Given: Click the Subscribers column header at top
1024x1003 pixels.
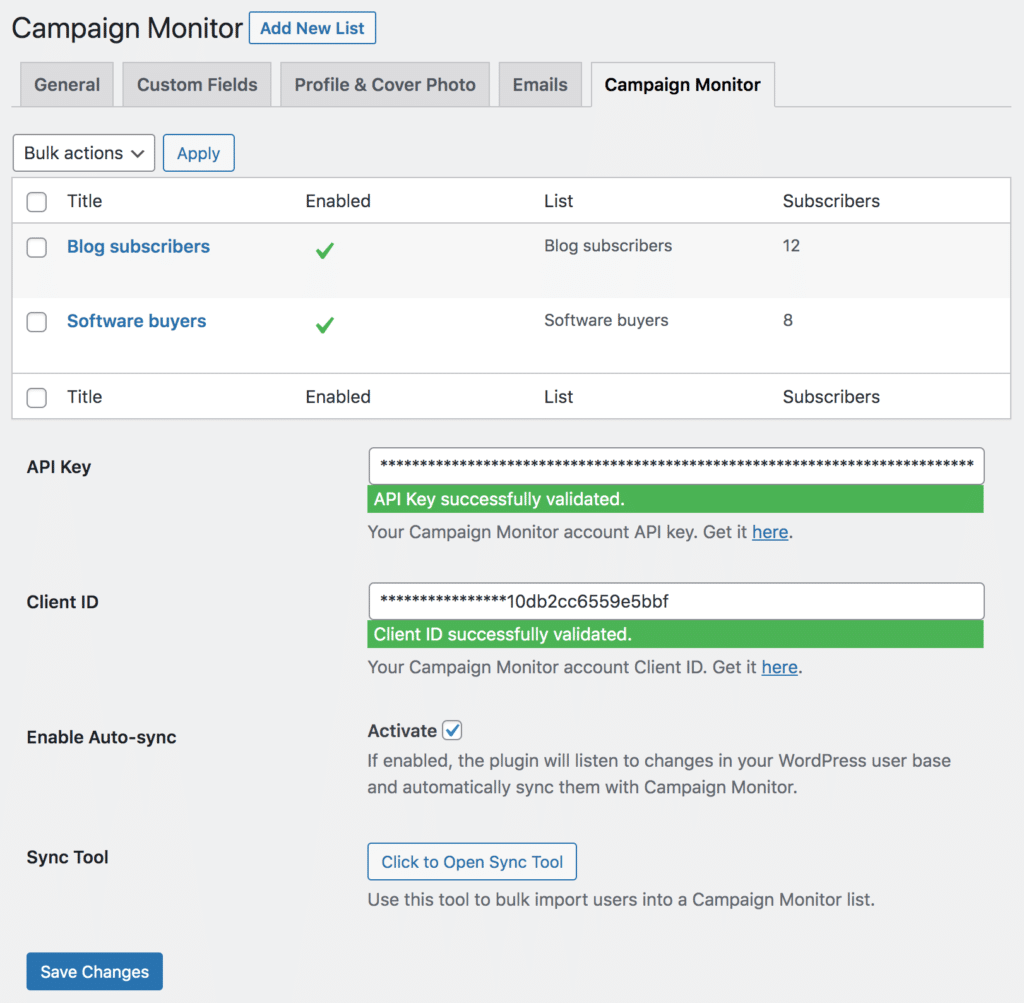Looking at the screenshot, I should [831, 201].
